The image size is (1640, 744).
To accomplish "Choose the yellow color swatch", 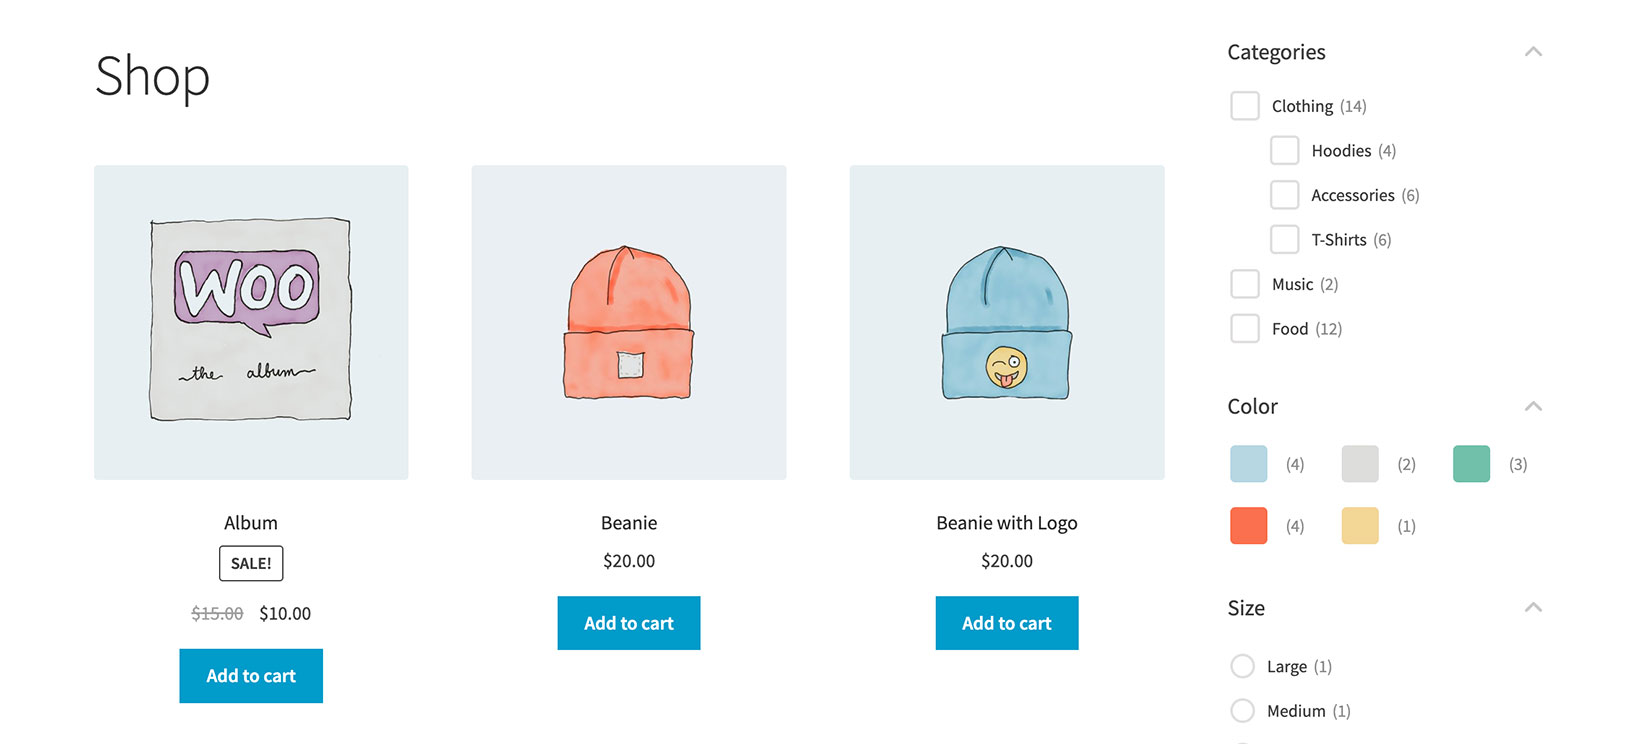I will [x=1360, y=526].
